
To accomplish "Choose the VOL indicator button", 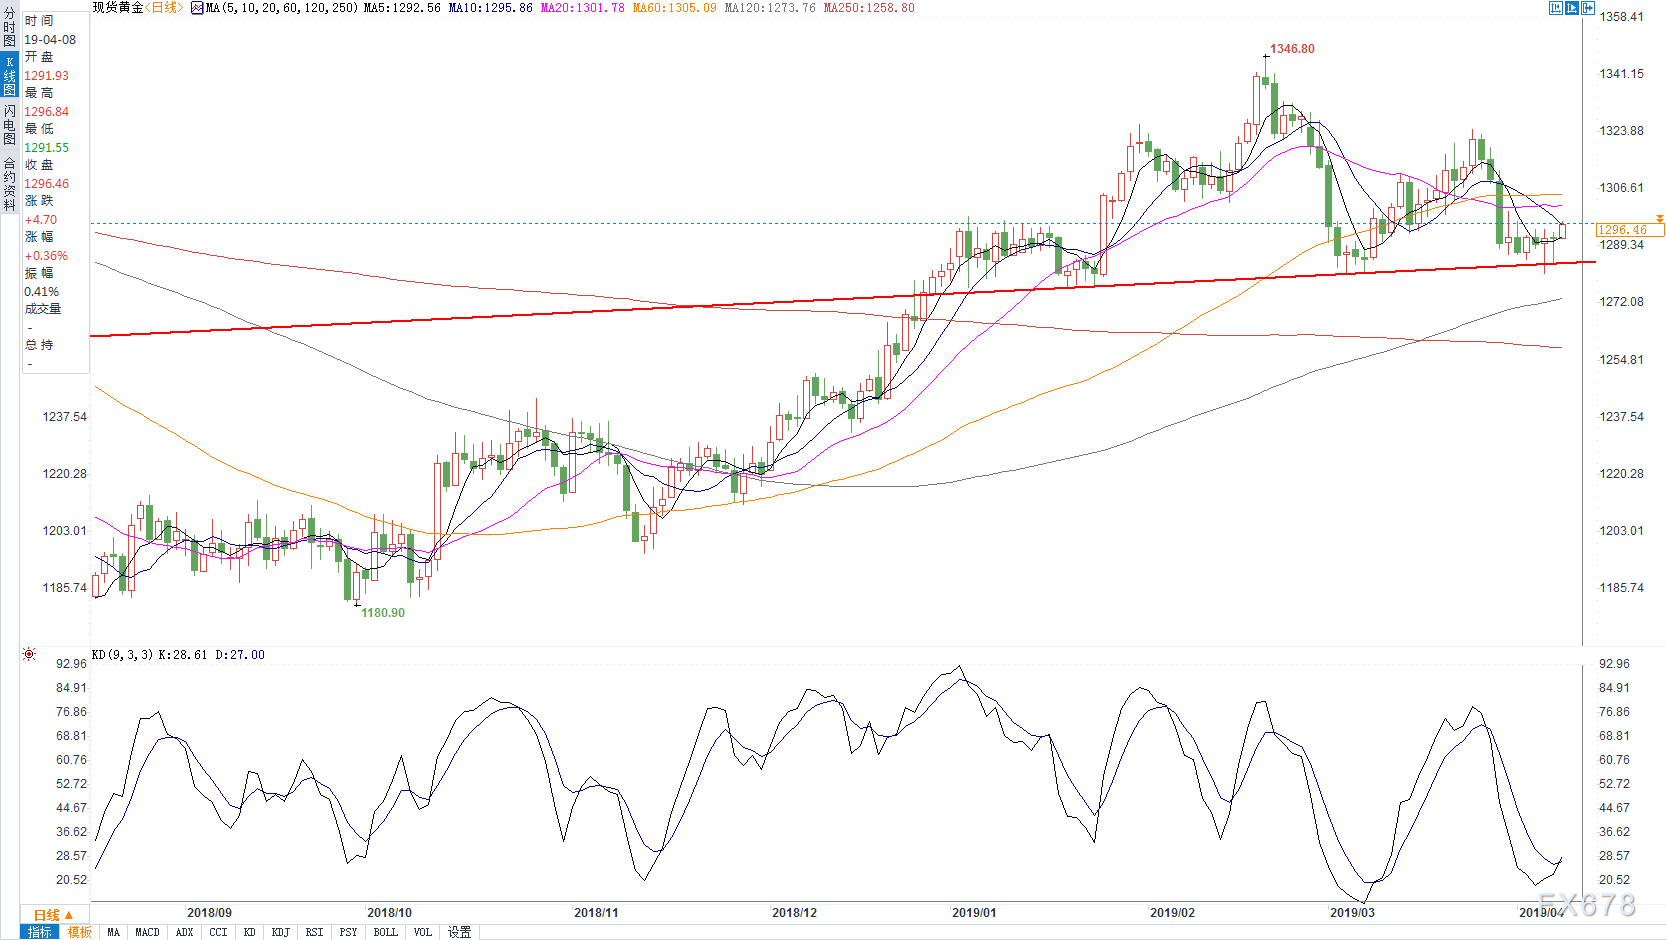I will tap(423, 932).
